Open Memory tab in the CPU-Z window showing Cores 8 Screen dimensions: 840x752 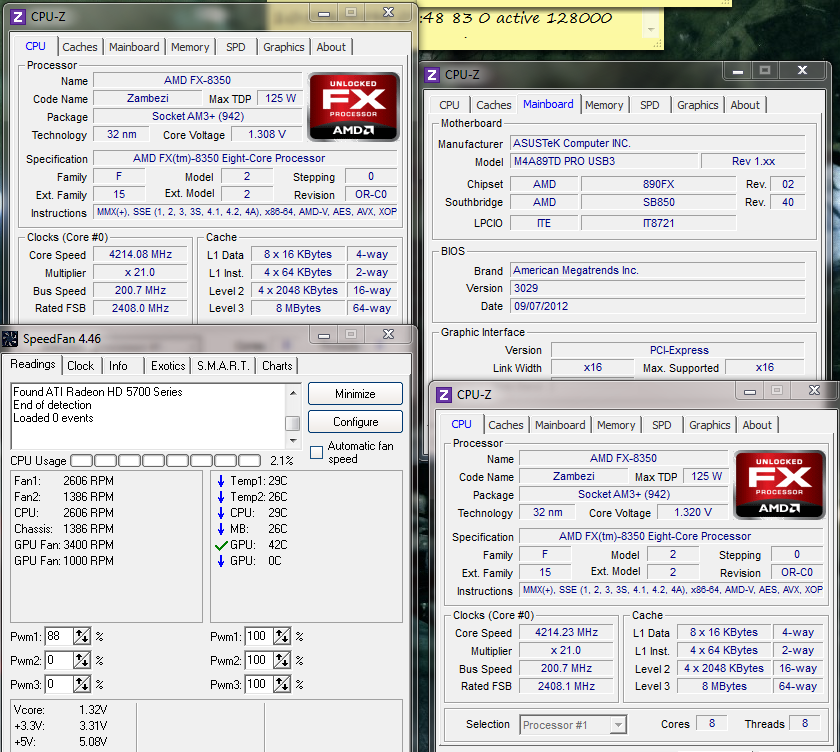coord(616,425)
